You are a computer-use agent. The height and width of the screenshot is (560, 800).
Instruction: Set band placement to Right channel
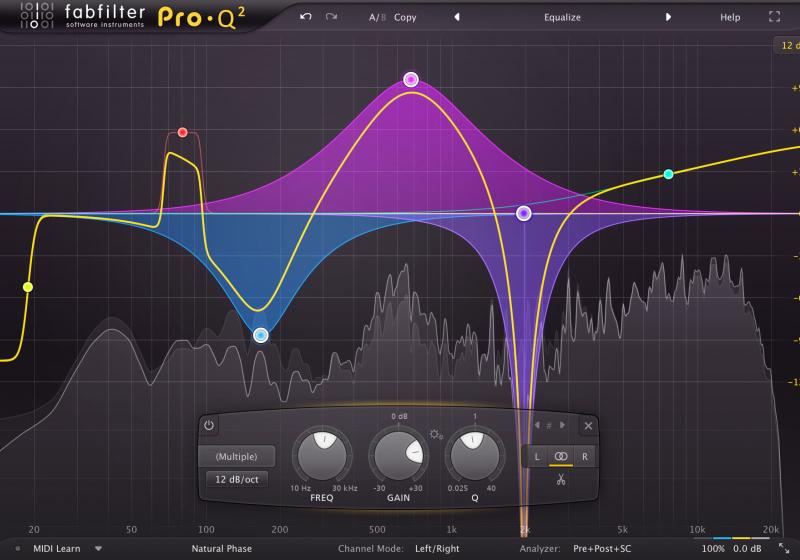(x=585, y=456)
